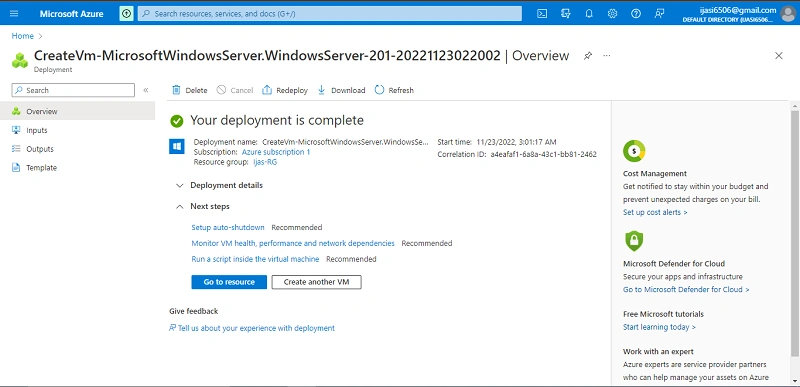The width and height of the screenshot is (800, 387).
Task: Open Cloud Shell from the top bar
Action: [542, 14]
